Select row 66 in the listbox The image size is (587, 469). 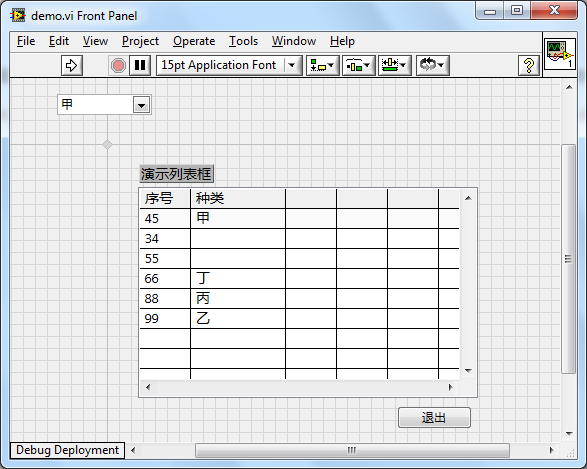pyautogui.click(x=299, y=278)
